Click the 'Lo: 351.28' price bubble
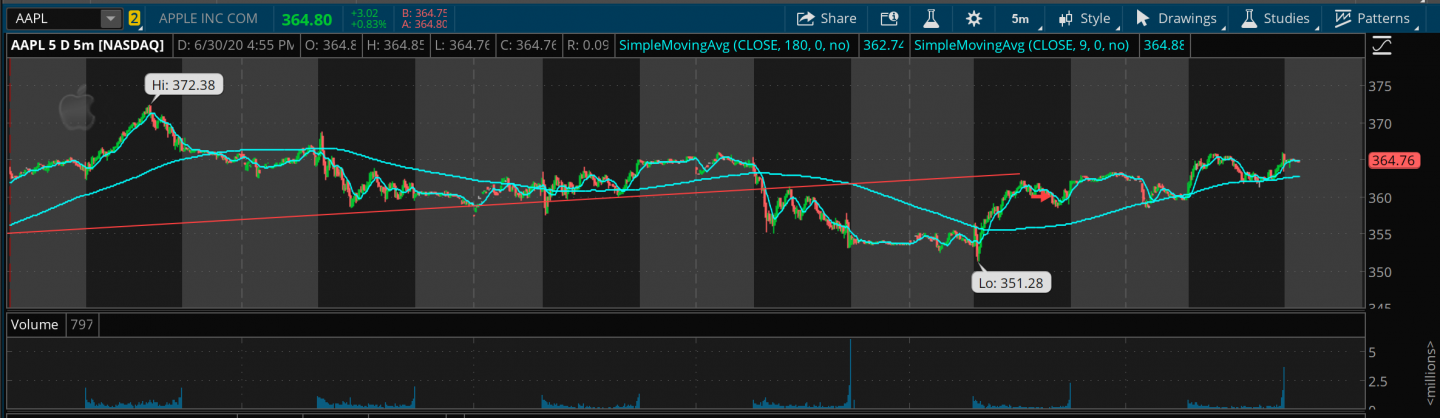Image resolution: width=1440 pixels, height=418 pixels. click(x=1009, y=283)
